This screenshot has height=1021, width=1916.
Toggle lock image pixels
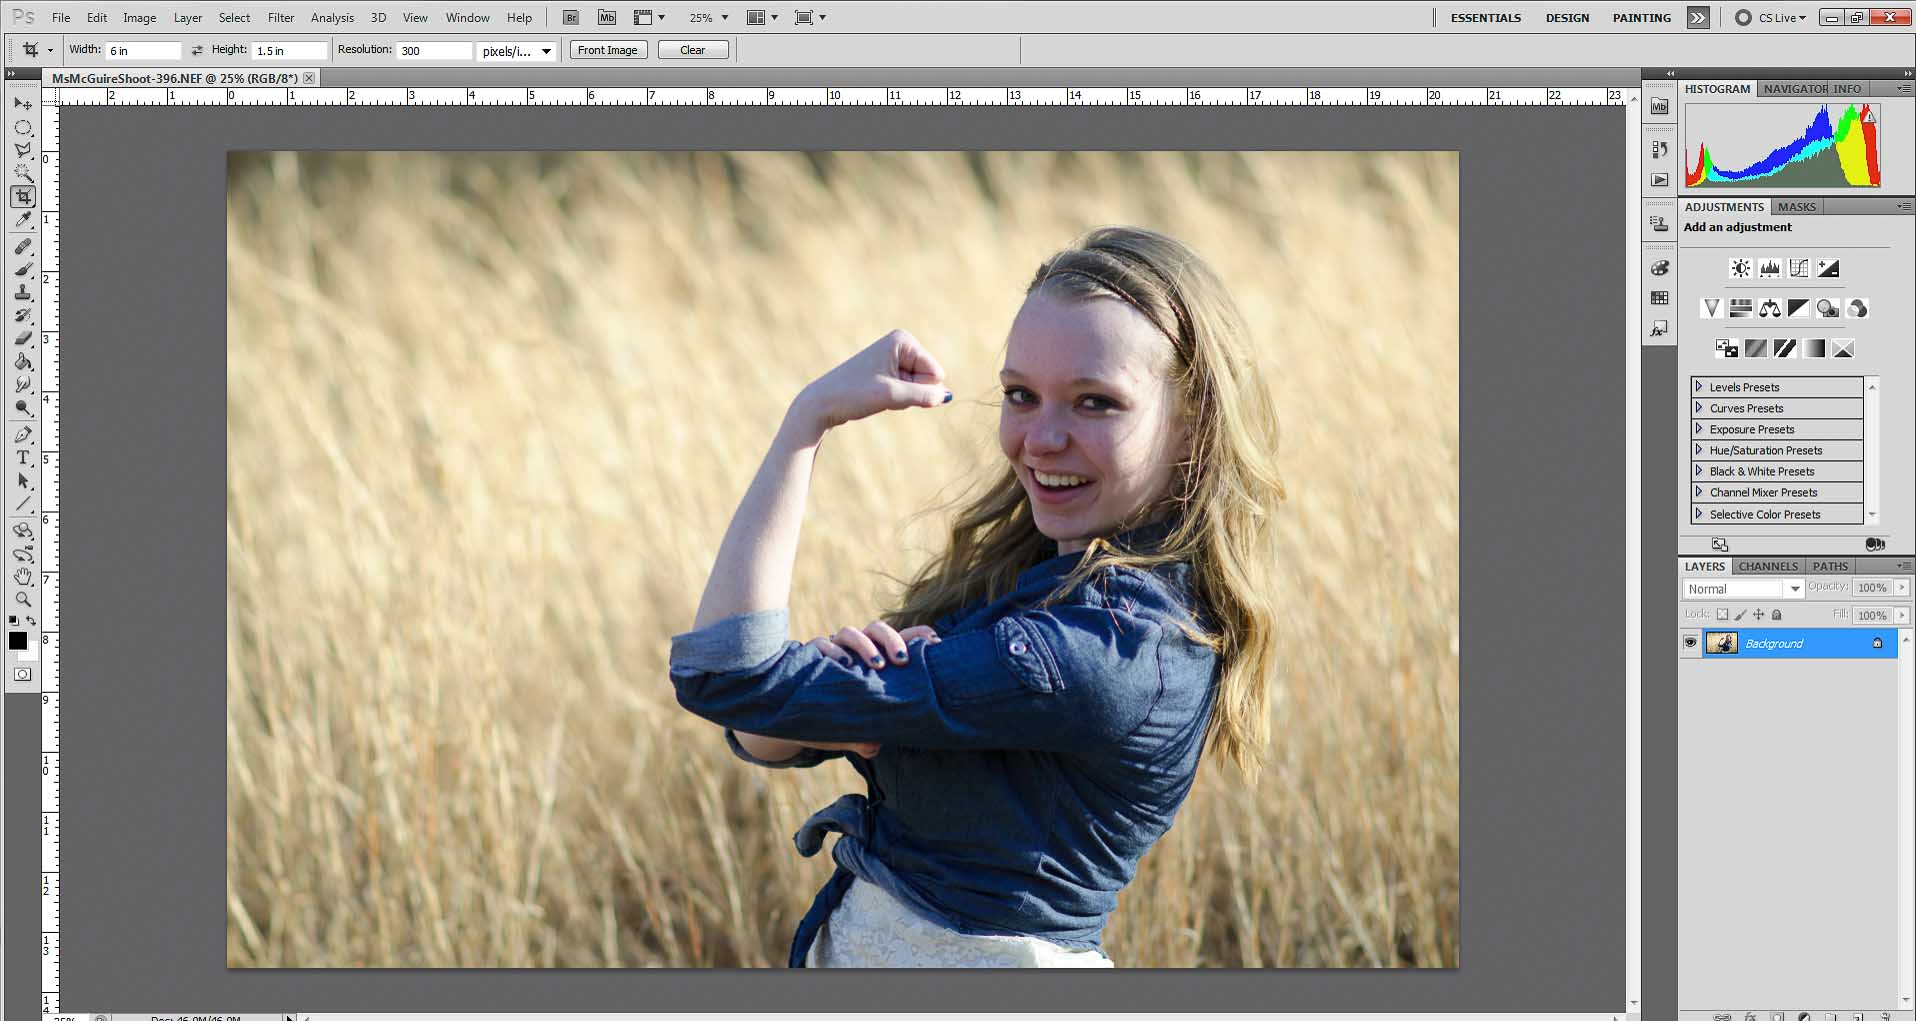pos(1740,615)
